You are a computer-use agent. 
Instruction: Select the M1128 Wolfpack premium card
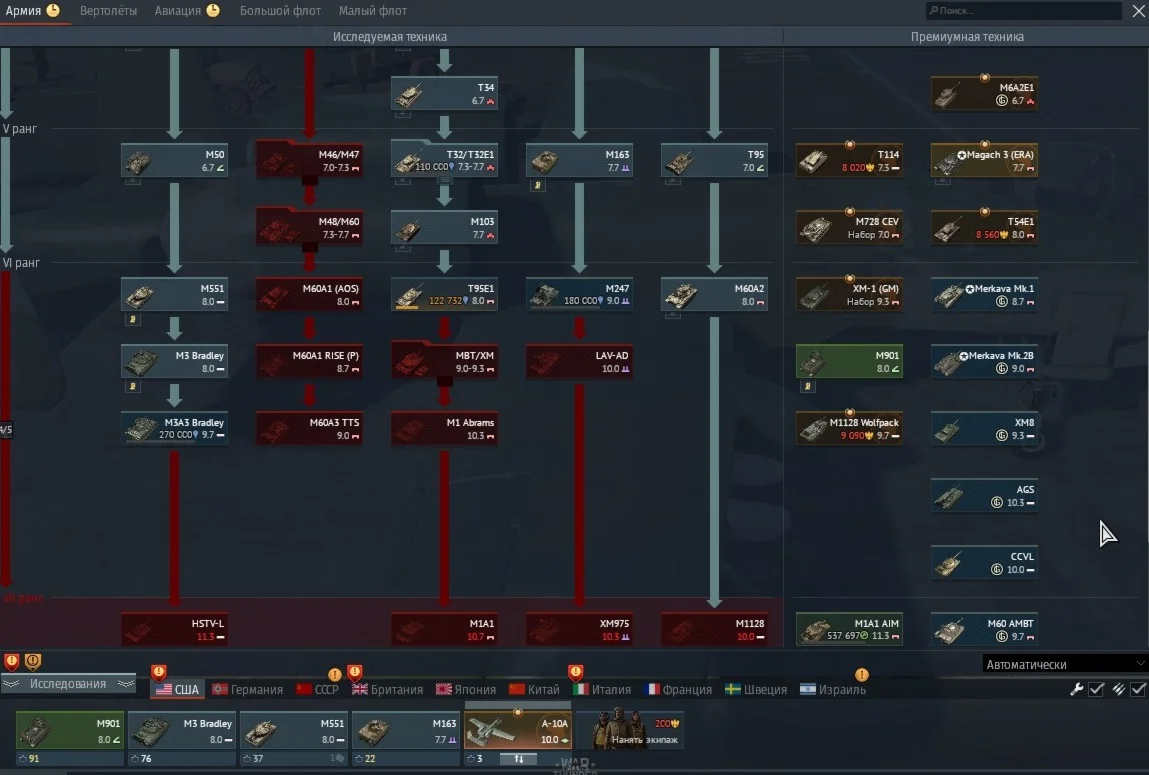coord(849,429)
